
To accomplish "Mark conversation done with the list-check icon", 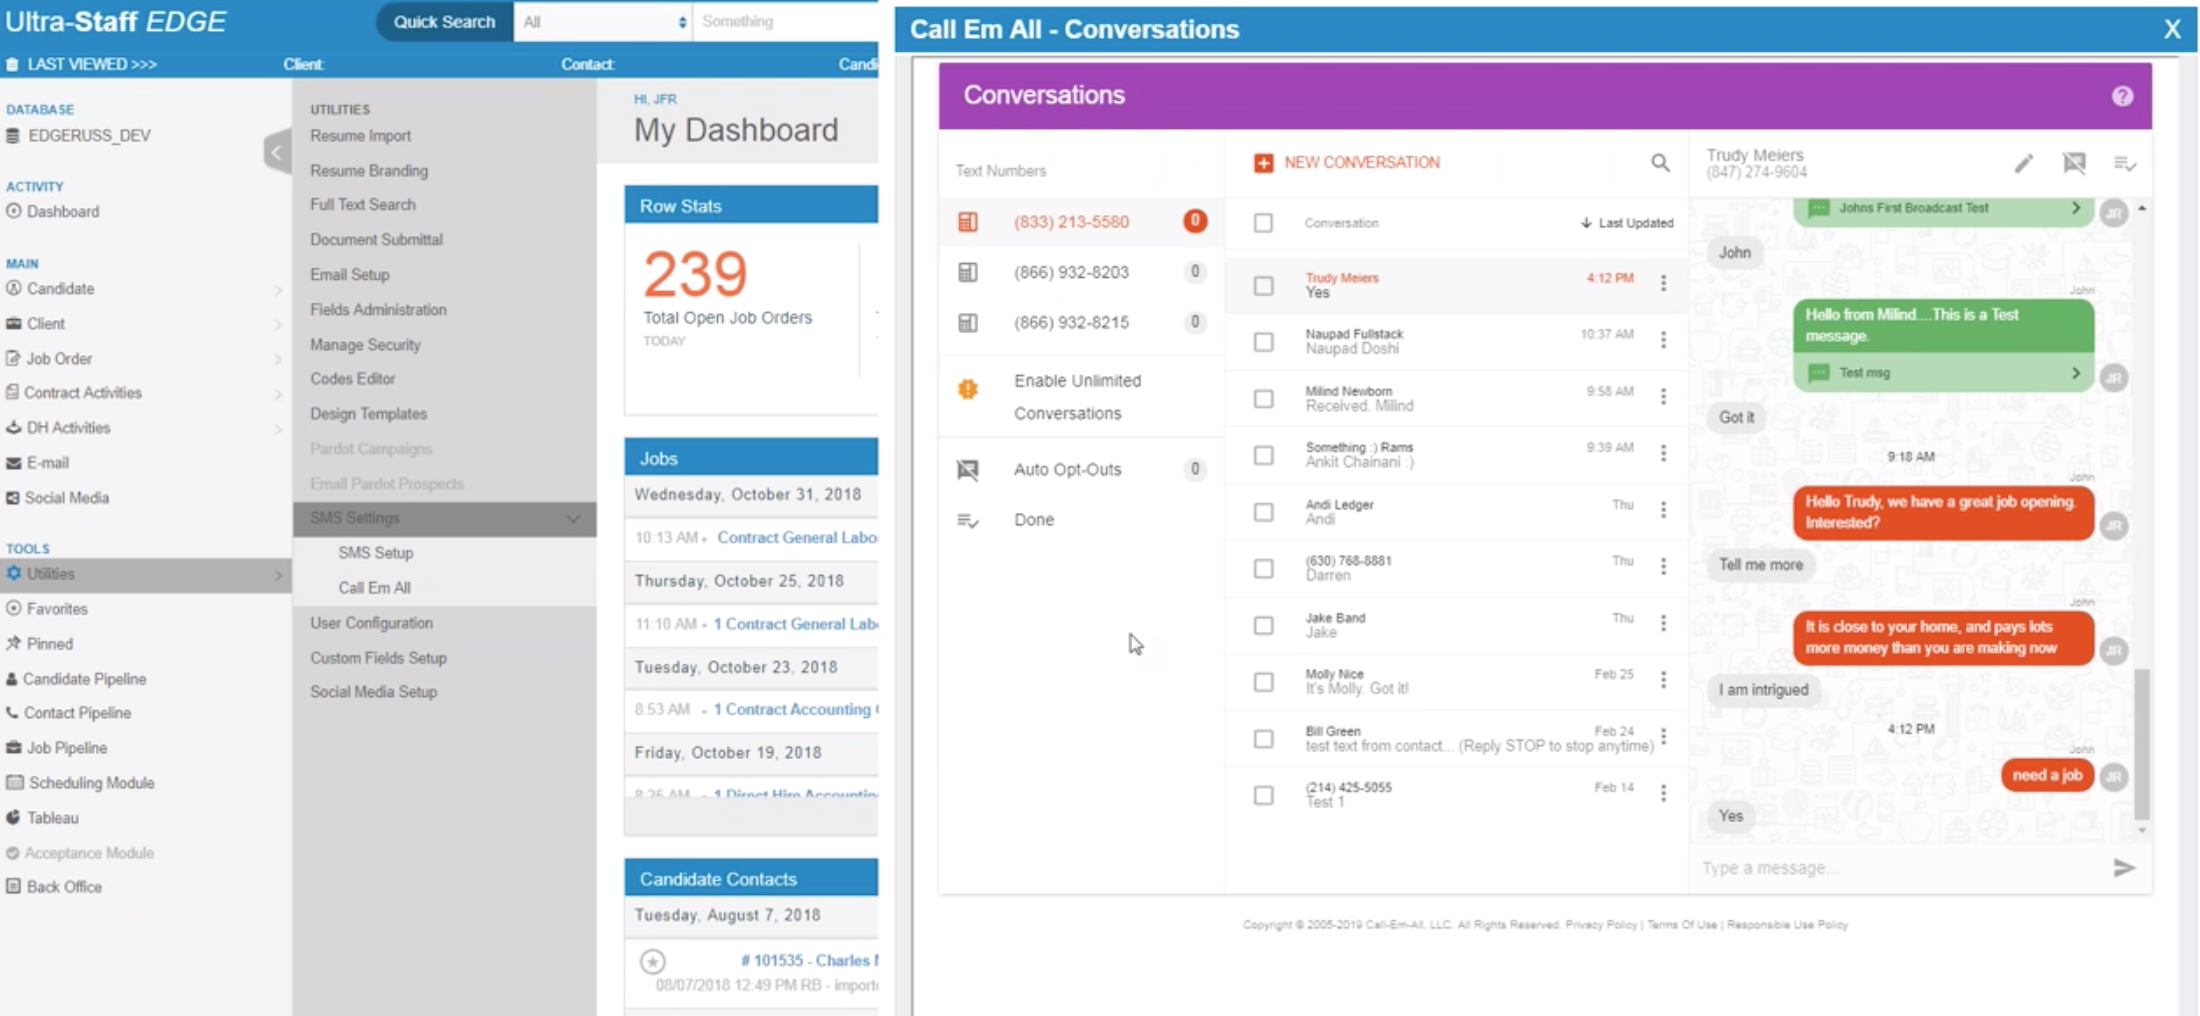I will click(2126, 163).
